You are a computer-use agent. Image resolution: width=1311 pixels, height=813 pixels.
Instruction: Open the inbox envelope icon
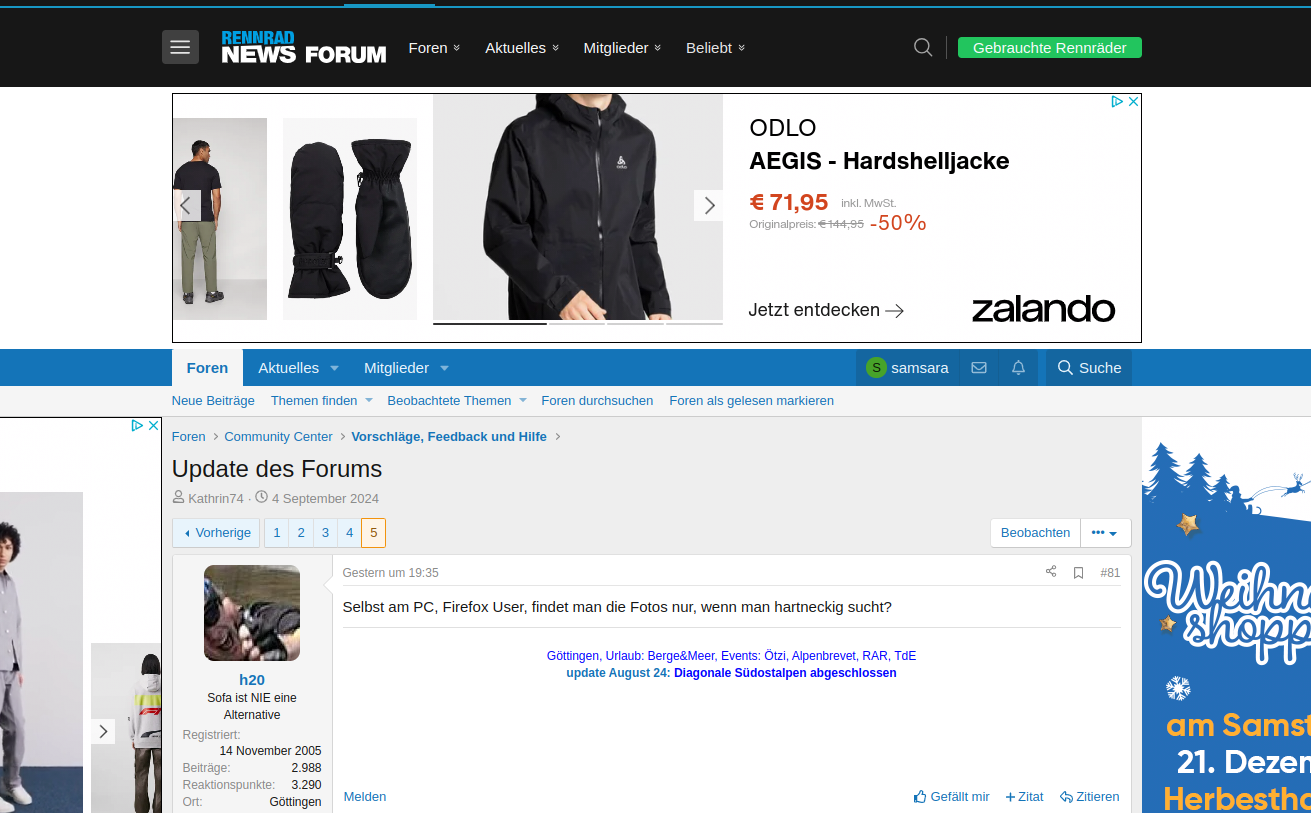click(x=979, y=368)
